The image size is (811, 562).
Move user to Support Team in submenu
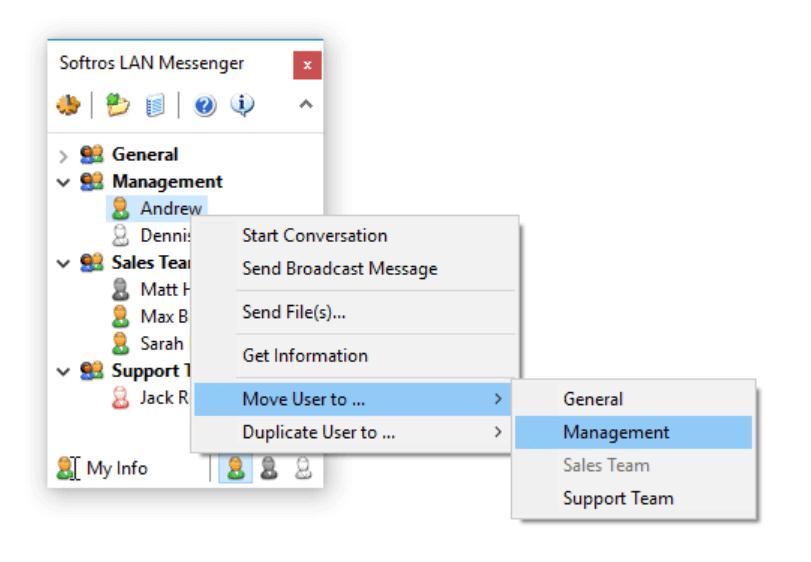[x=633, y=498]
